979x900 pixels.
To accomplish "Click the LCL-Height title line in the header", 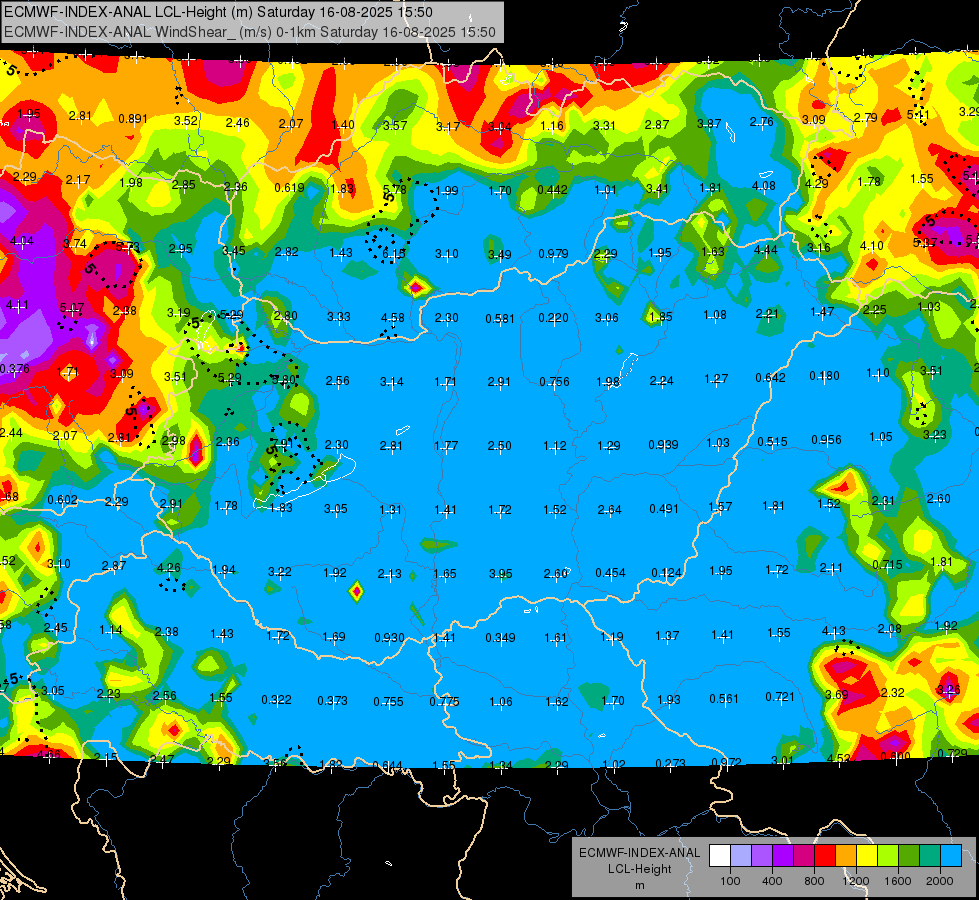I will click(x=219, y=12).
